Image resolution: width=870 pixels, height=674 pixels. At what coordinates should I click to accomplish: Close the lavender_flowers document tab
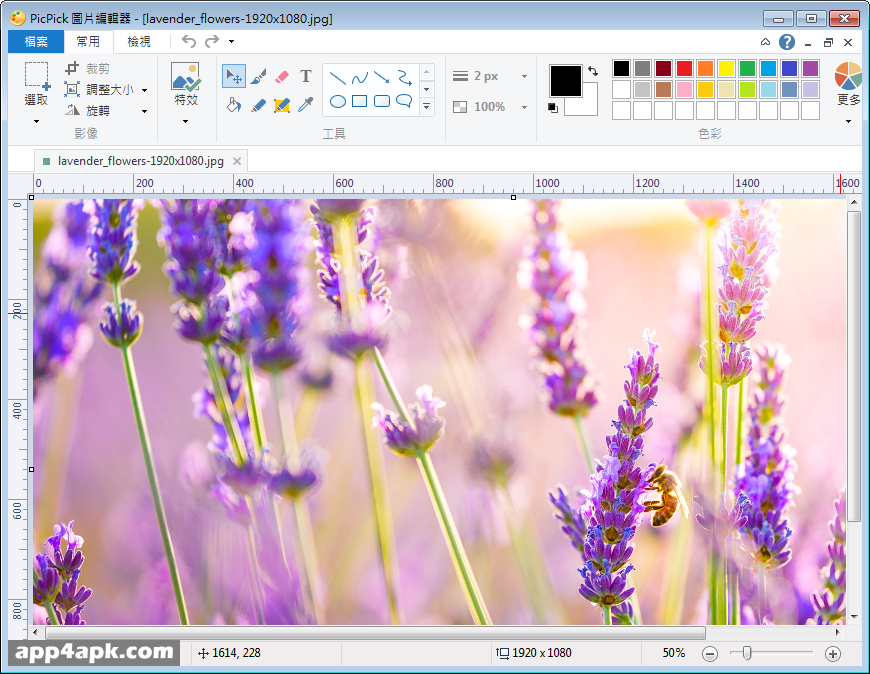pos(237,161)
